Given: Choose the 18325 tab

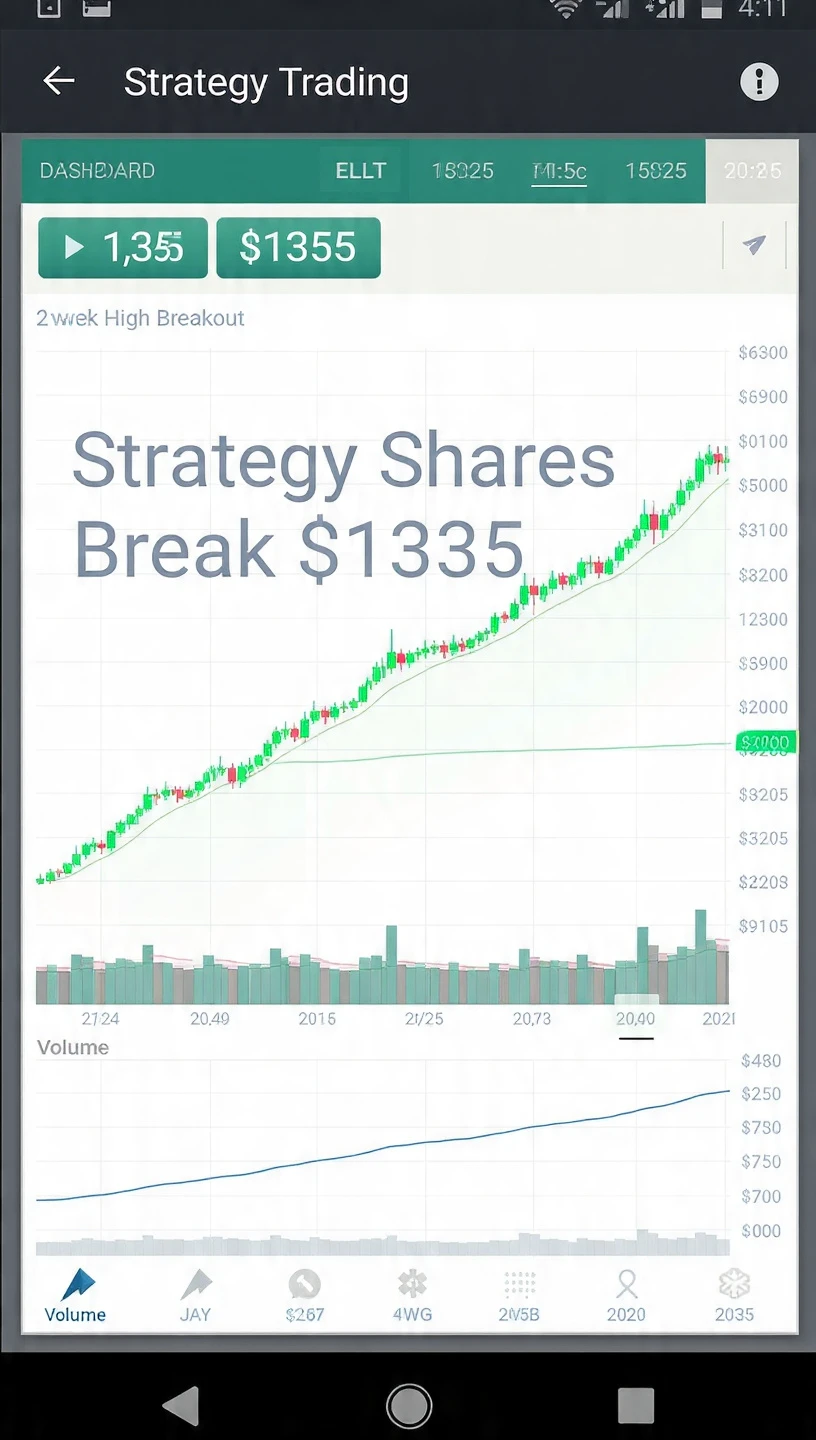Looking at the screenshot, I should click(x=463, y=171).
